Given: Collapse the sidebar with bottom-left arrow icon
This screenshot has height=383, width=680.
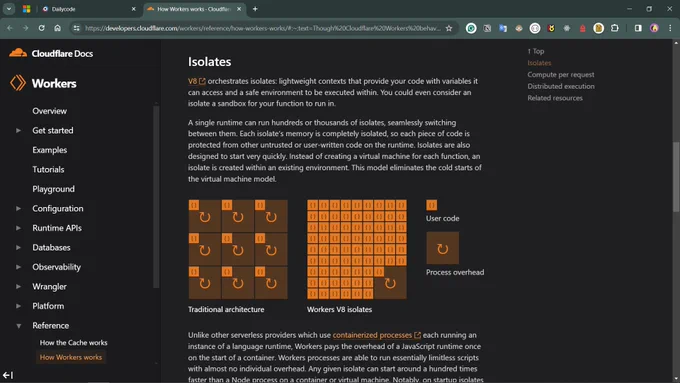Looking at the screenshot, I should 8,375.
